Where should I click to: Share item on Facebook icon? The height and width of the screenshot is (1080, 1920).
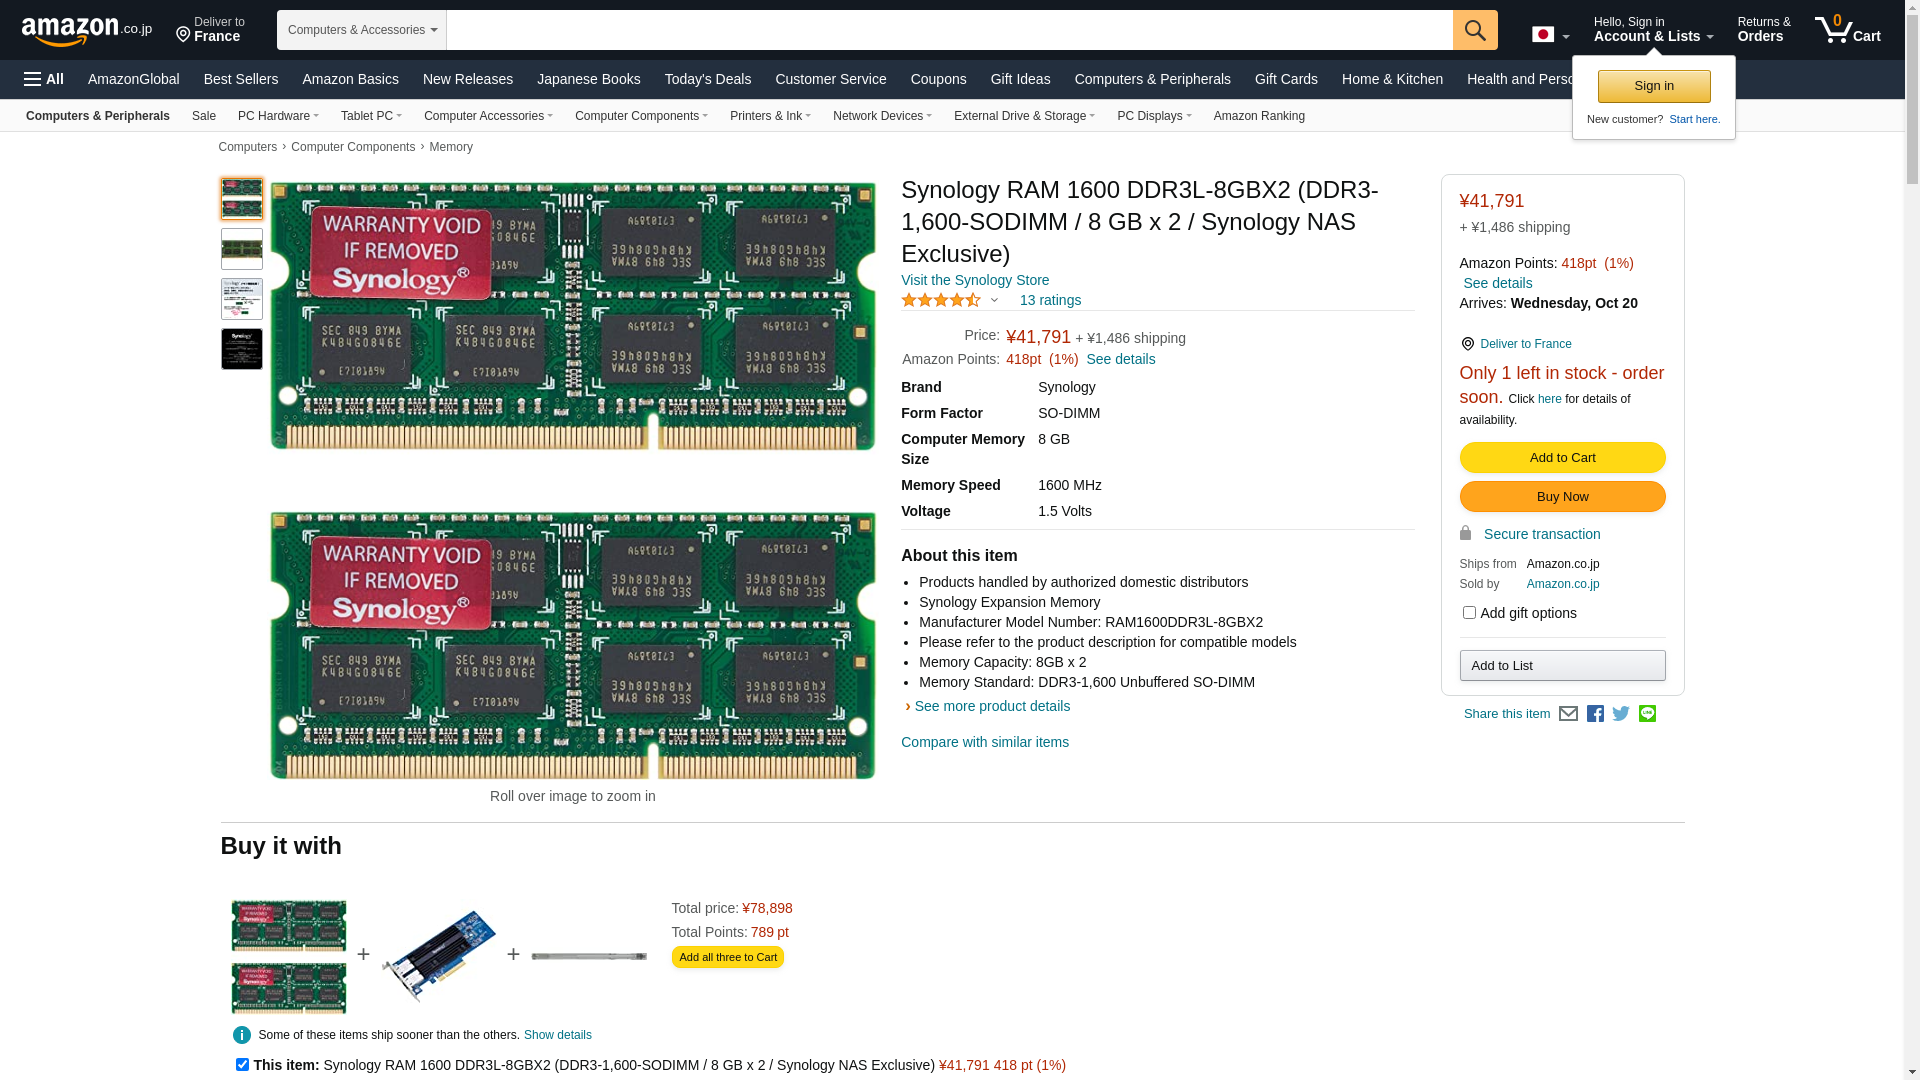click(x=1595, y=714)
